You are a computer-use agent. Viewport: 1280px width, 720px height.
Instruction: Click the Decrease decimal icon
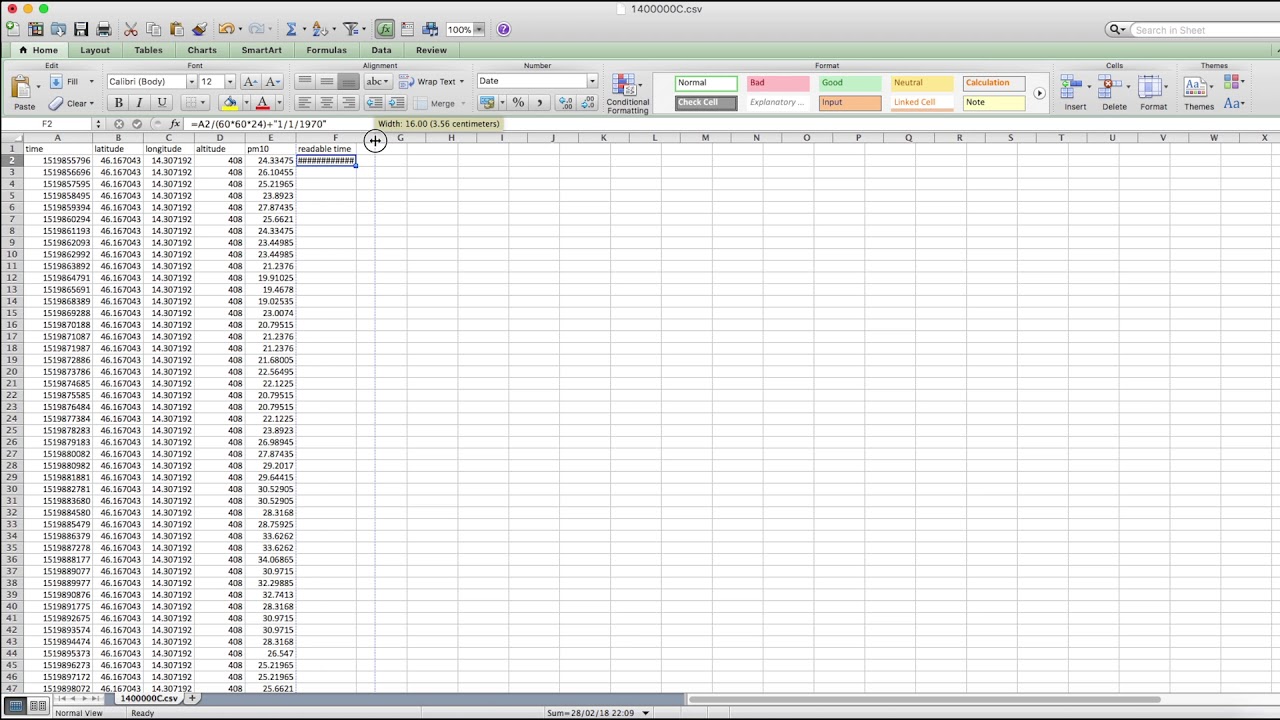pos(586,102)
